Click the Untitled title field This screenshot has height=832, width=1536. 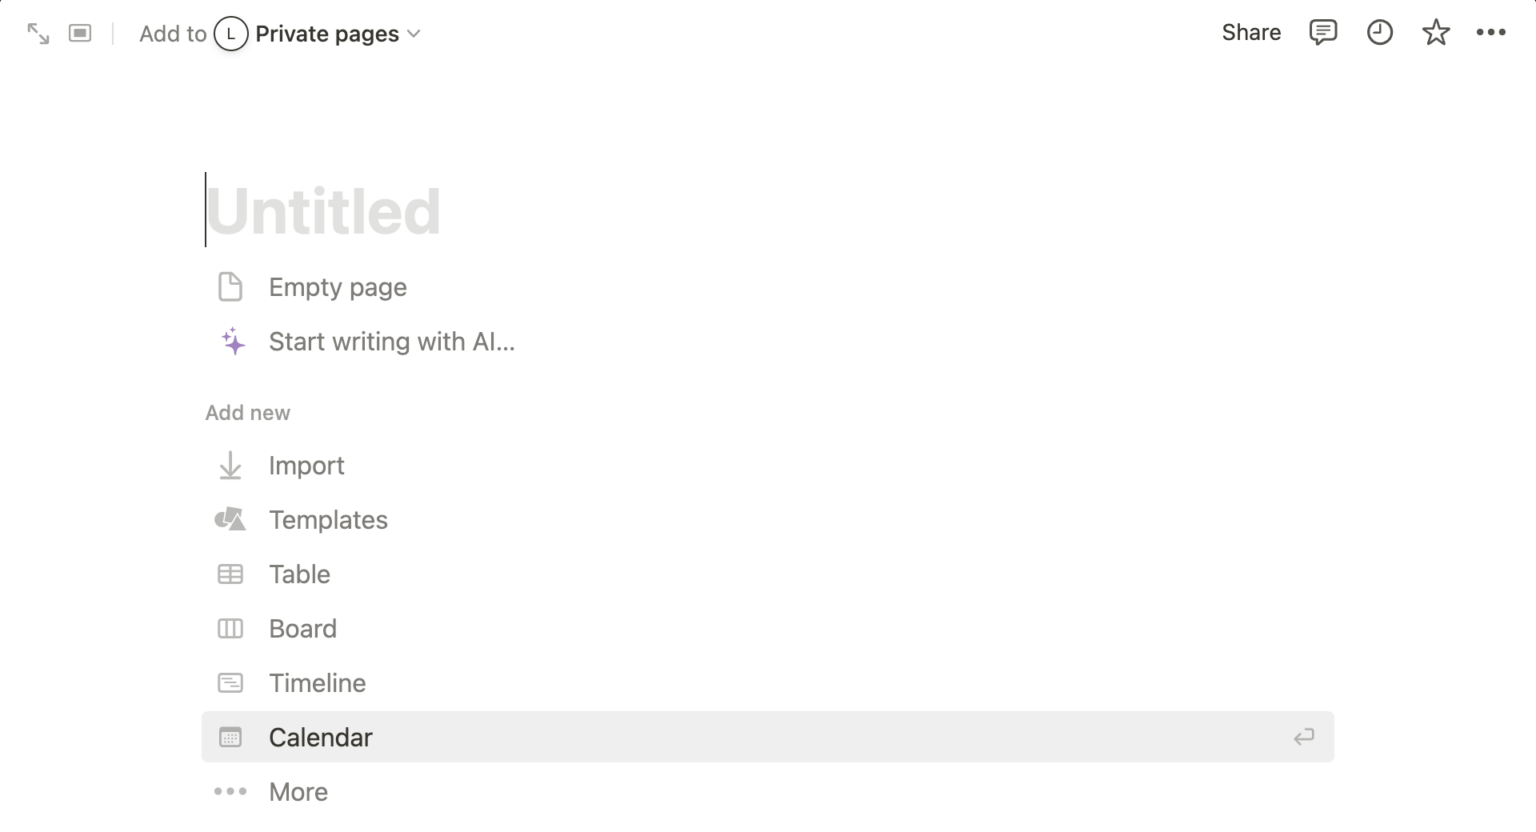[323, 211]
